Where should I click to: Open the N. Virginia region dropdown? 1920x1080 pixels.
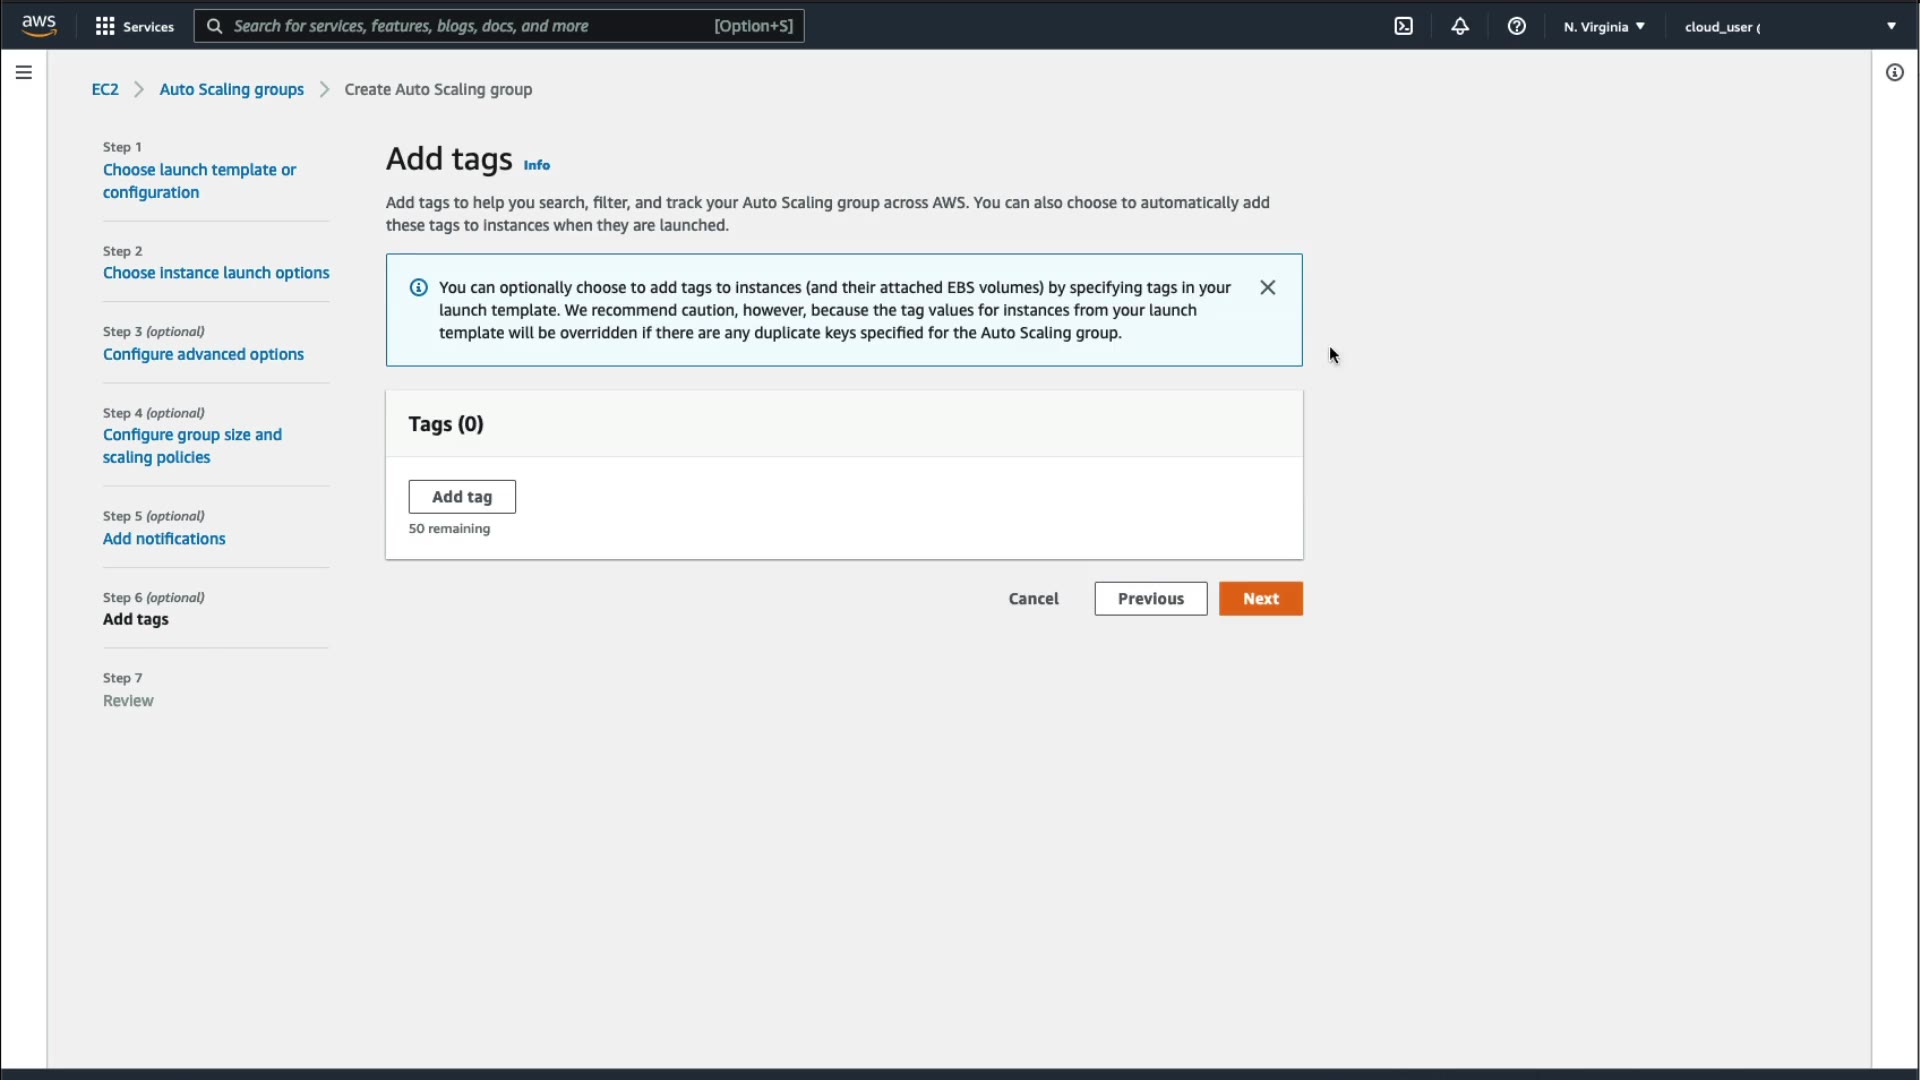coord(1604,26)
